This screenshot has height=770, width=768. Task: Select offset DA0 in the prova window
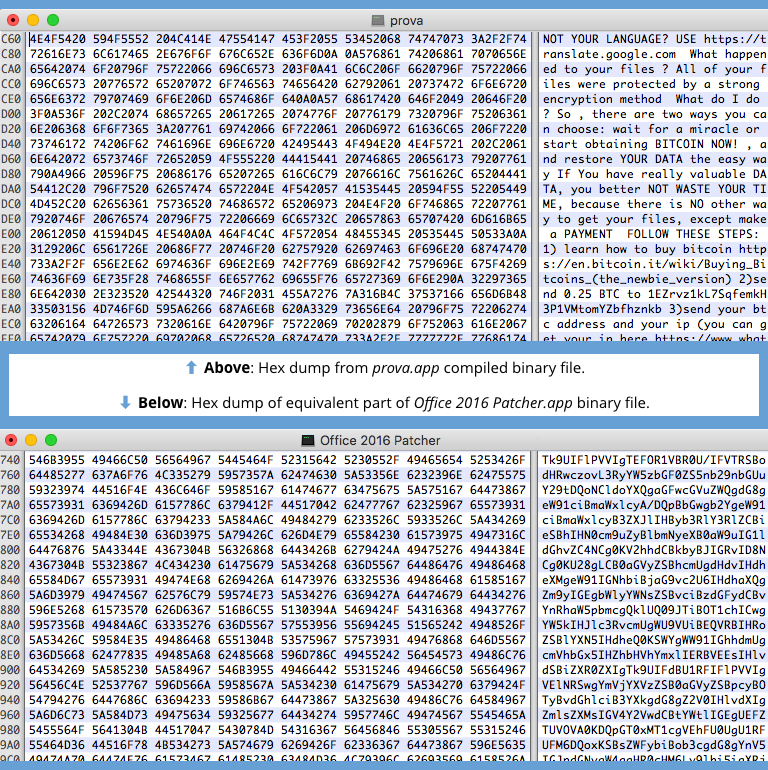[11, 189]
